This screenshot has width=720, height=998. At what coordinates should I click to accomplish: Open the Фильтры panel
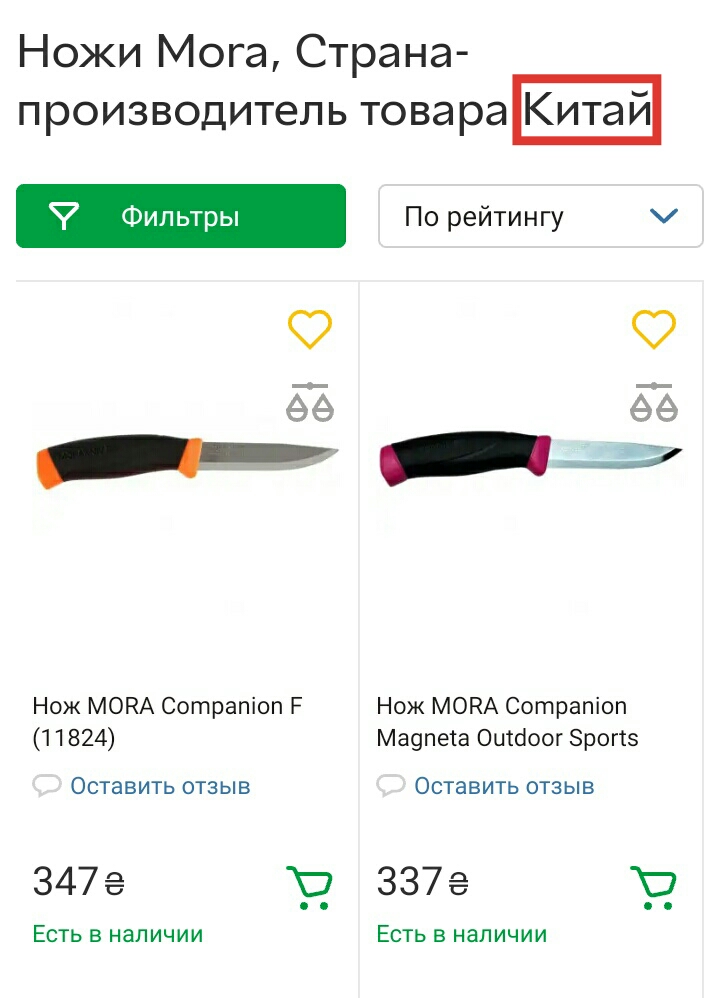pyautogui.click(x=181, y=216)
